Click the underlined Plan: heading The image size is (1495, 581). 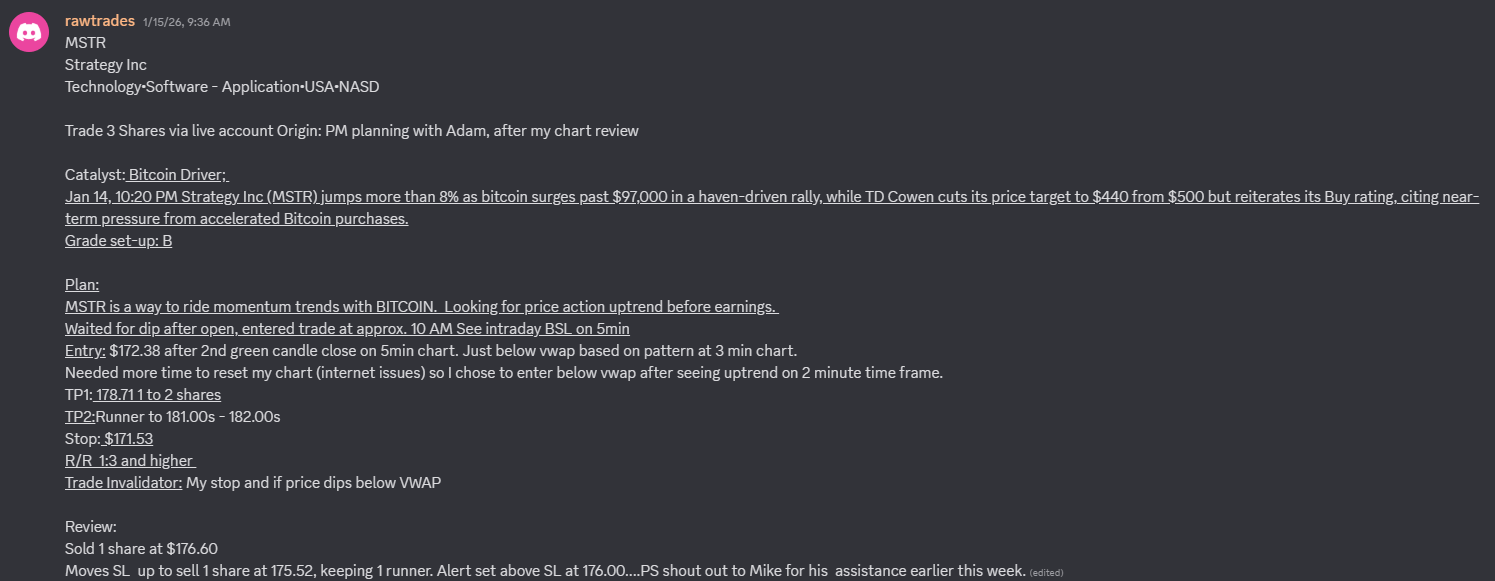click(82, 285)
